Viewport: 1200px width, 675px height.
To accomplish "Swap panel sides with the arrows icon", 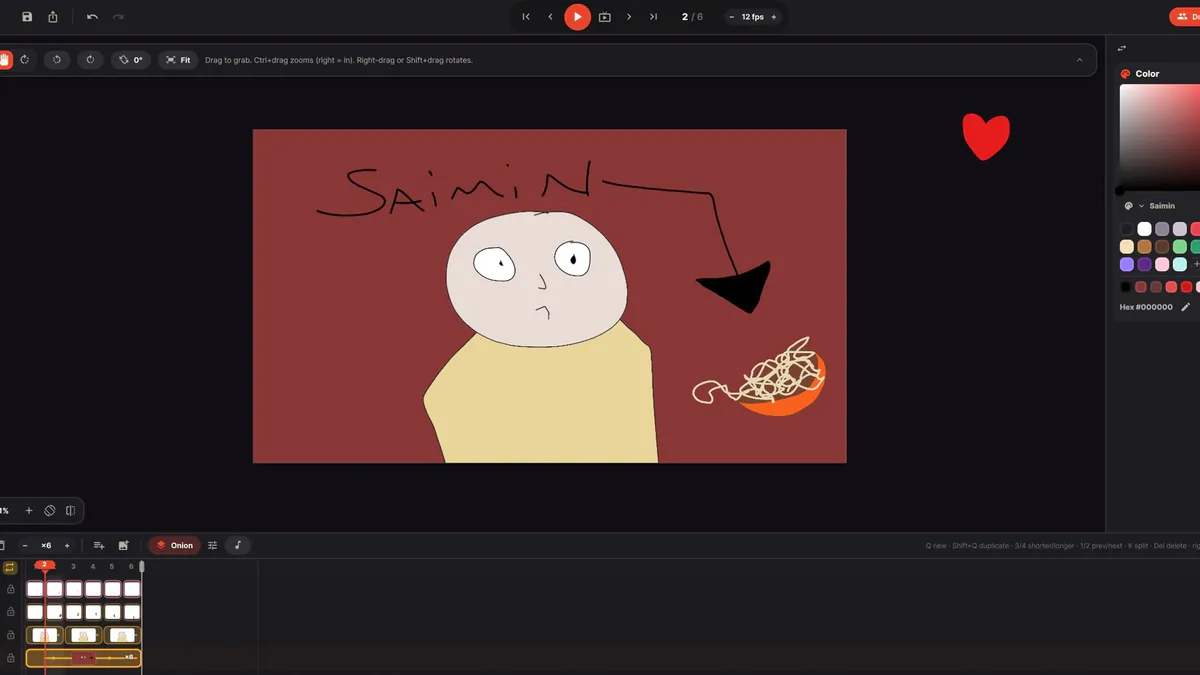I will 1121,48.
